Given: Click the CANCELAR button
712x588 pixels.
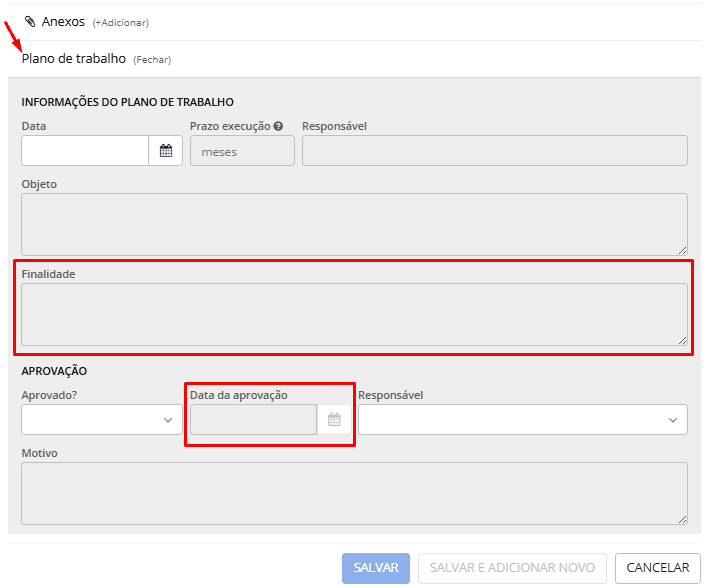Looking at the screenshot, I should pos(657,568).
